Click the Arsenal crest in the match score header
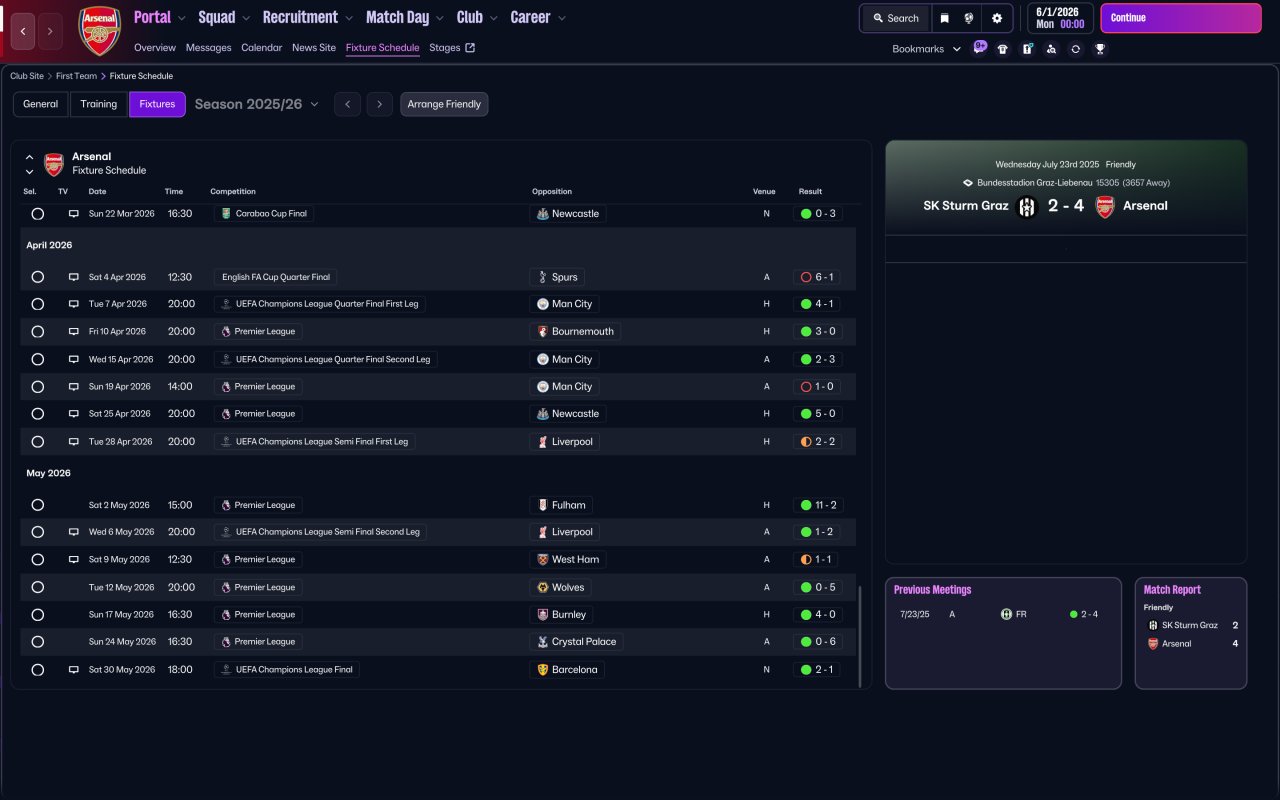This screenshot has height=800, width=1280. (1105, 207)
